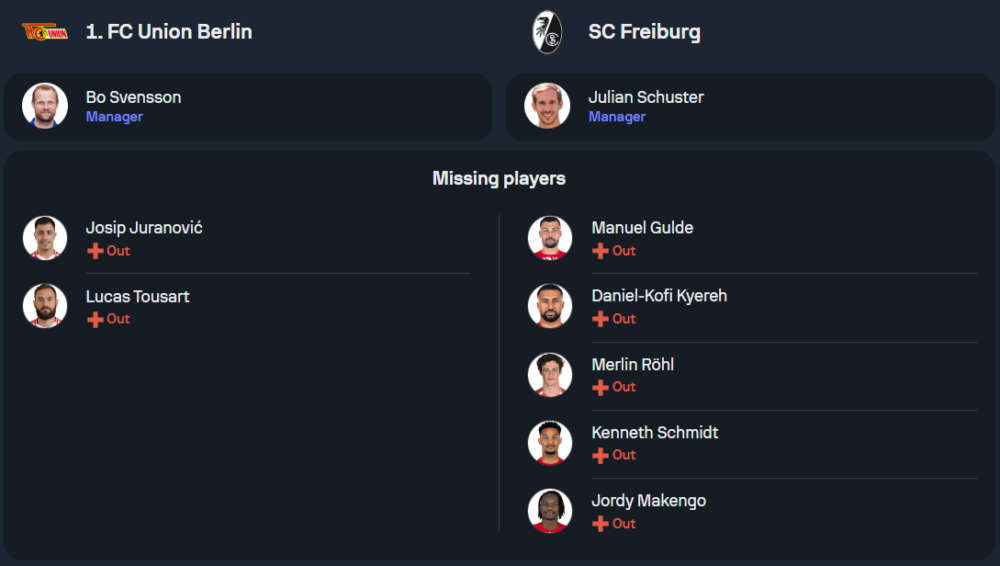
Task: Select the Daniel-Kofi Kyereh name link
Action: [659, 296]
